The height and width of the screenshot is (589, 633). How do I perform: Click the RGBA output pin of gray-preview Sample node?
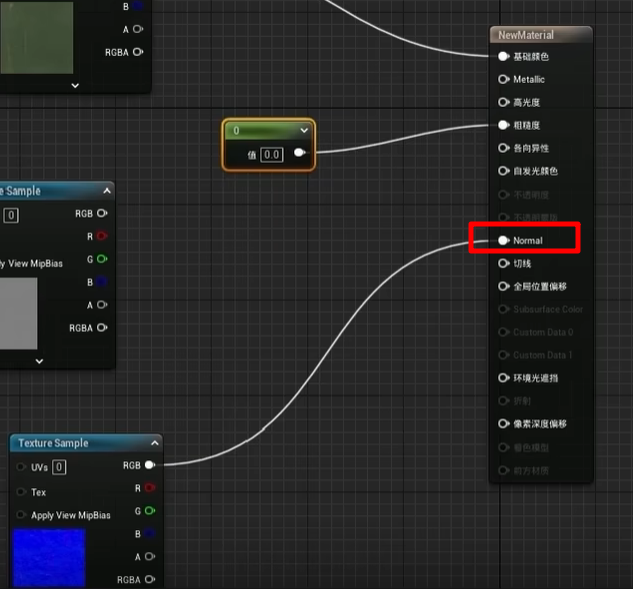pyautogui.click(x=102, y=327)
